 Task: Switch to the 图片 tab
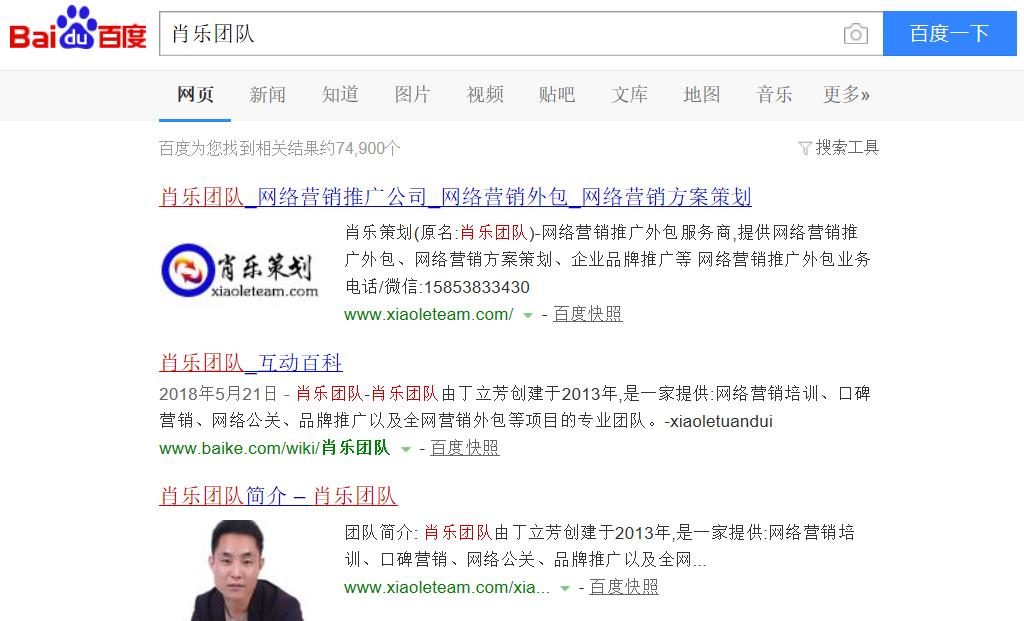(x=412, y=95)
